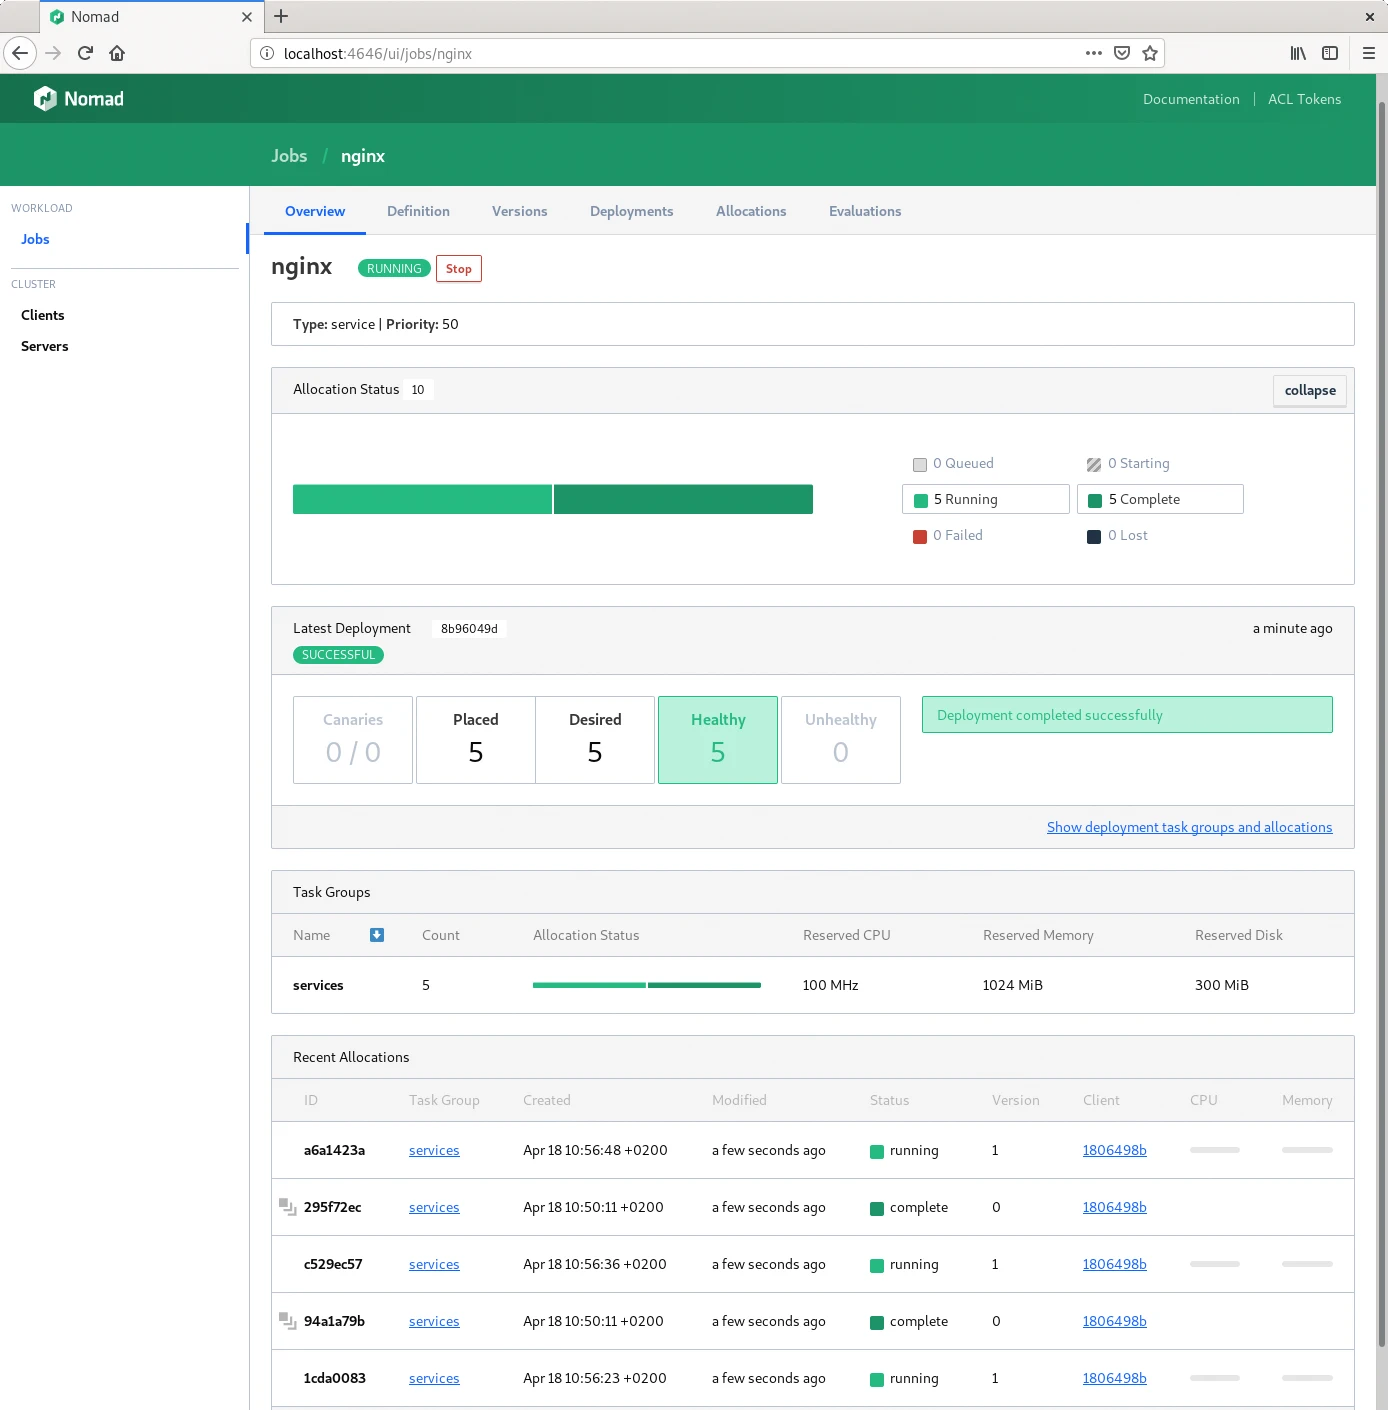This screenshot has width=1388, height=1410.
Task: Click rescheduled icon beside allocation 295f72ec
Action: [x=287, y=1207]
